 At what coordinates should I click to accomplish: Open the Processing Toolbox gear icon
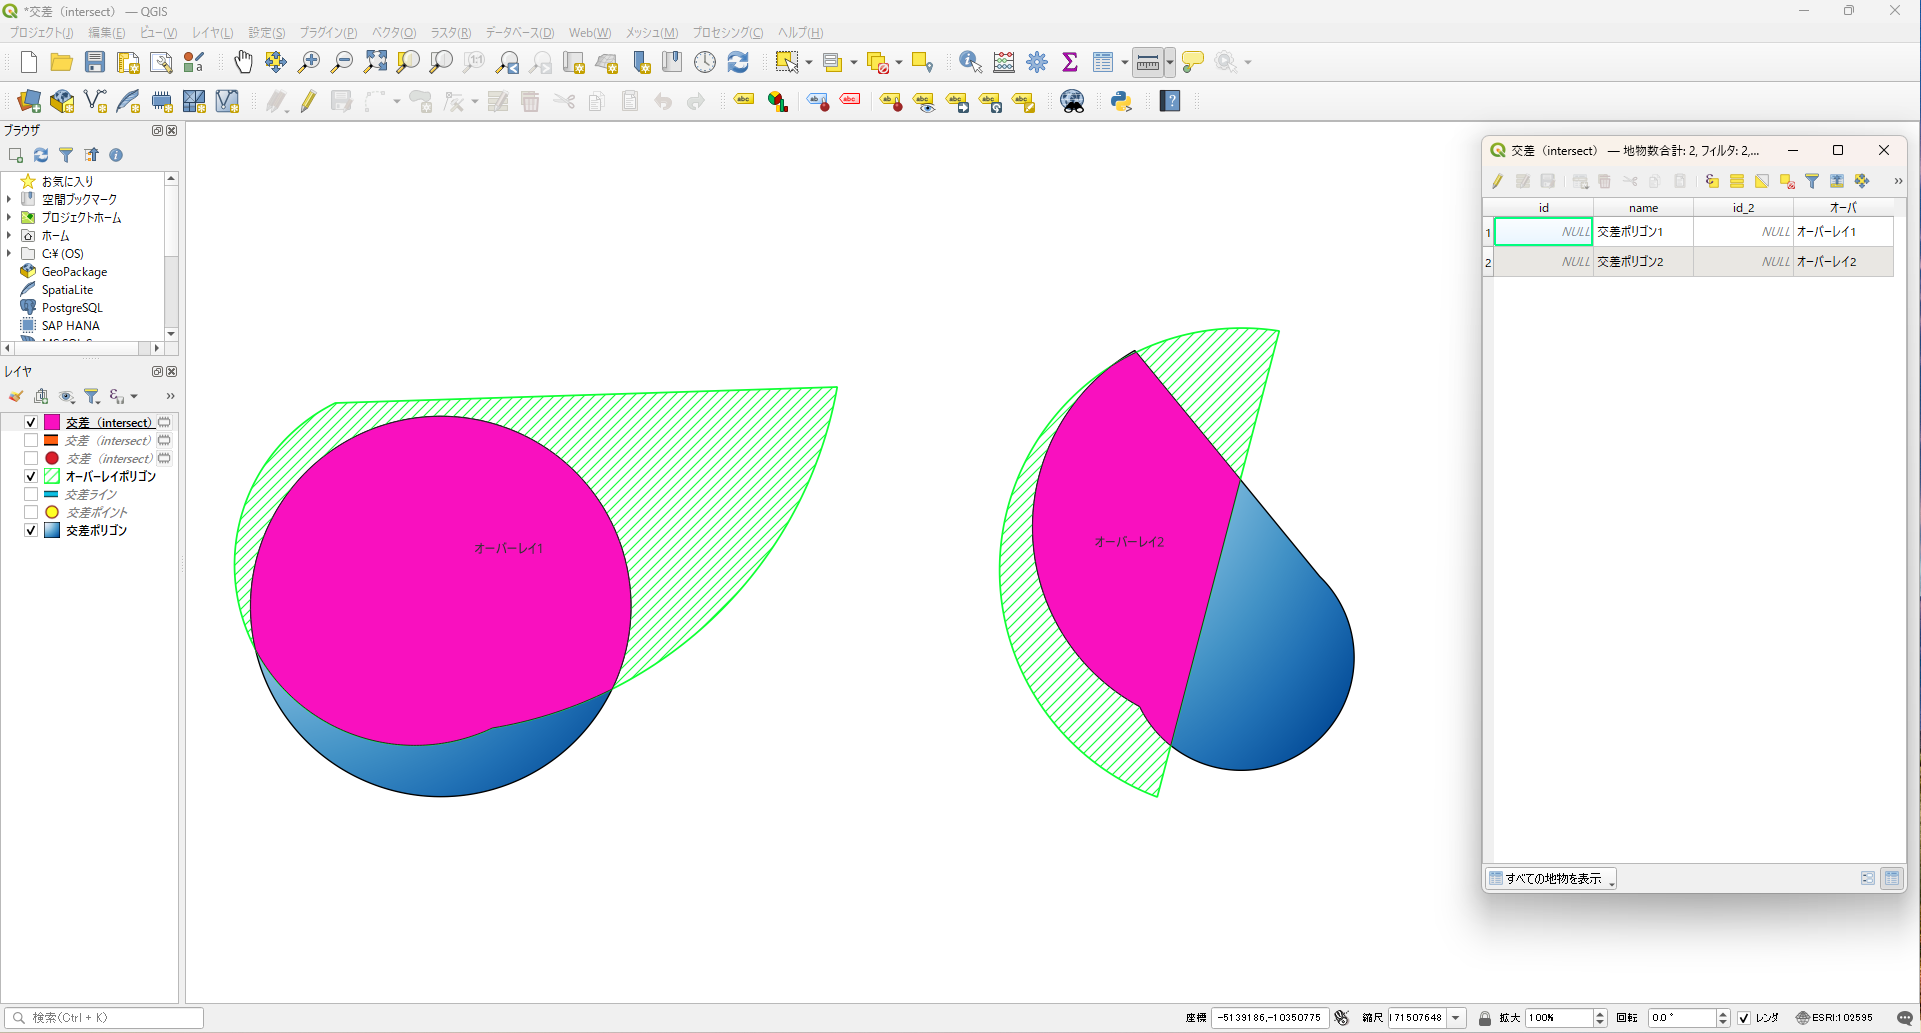(1037, 63)
